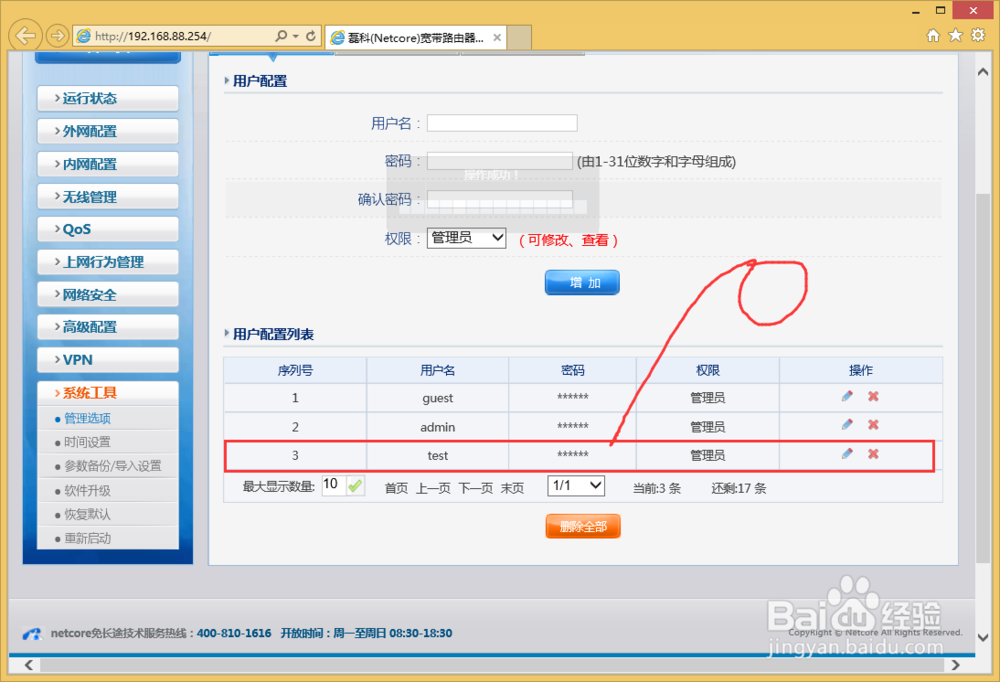Image resolution: width=1000 pixels, height=682 pixels.
Task: Open 恢复默认 submenu item
Action: [x=87, y=514]
